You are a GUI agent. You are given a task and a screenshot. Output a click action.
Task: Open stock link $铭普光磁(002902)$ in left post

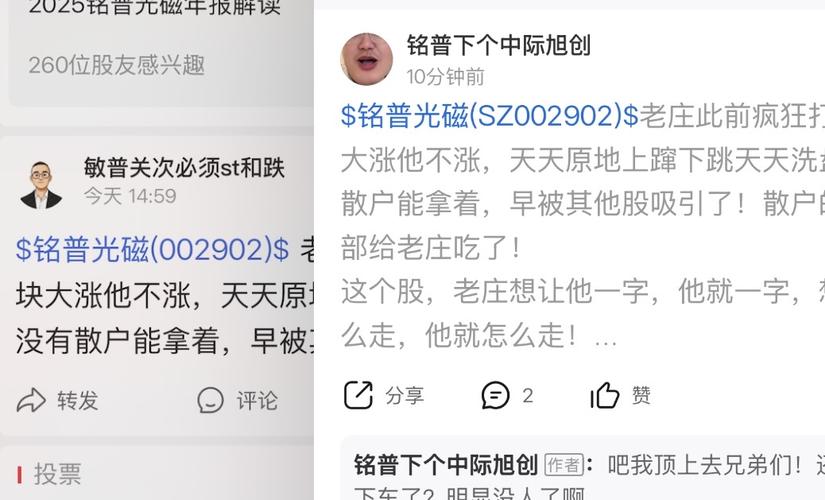(x=153, y=249)
